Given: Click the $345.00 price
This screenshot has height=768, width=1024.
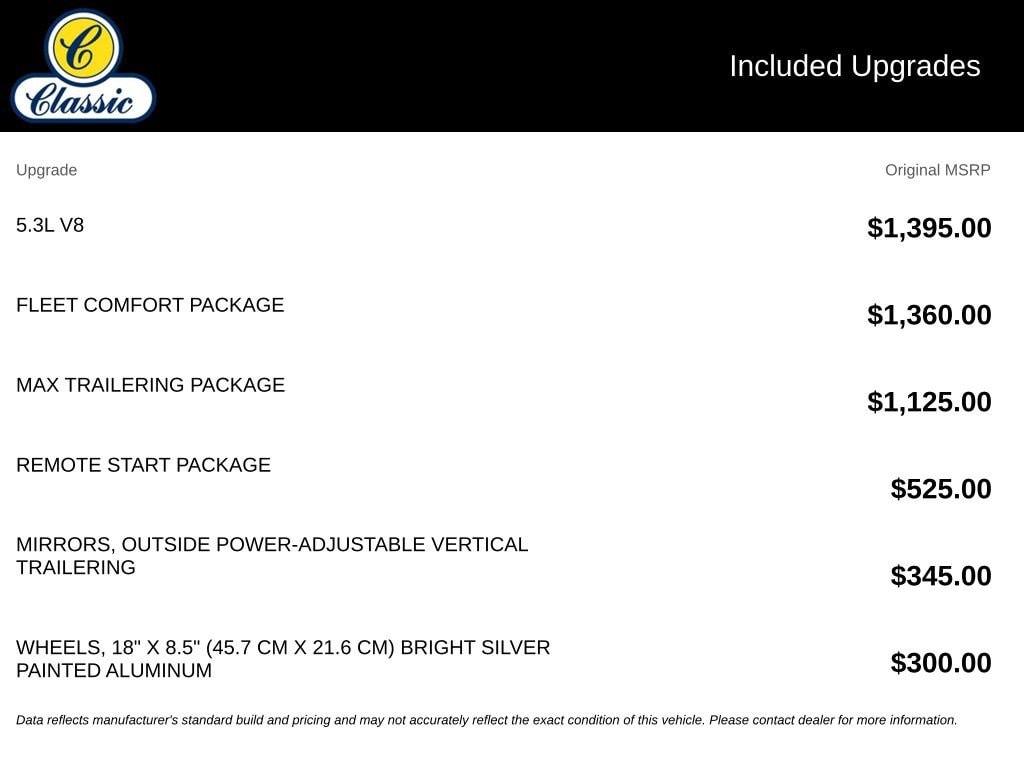Looking at the screenshot, I should coord(940,575).
